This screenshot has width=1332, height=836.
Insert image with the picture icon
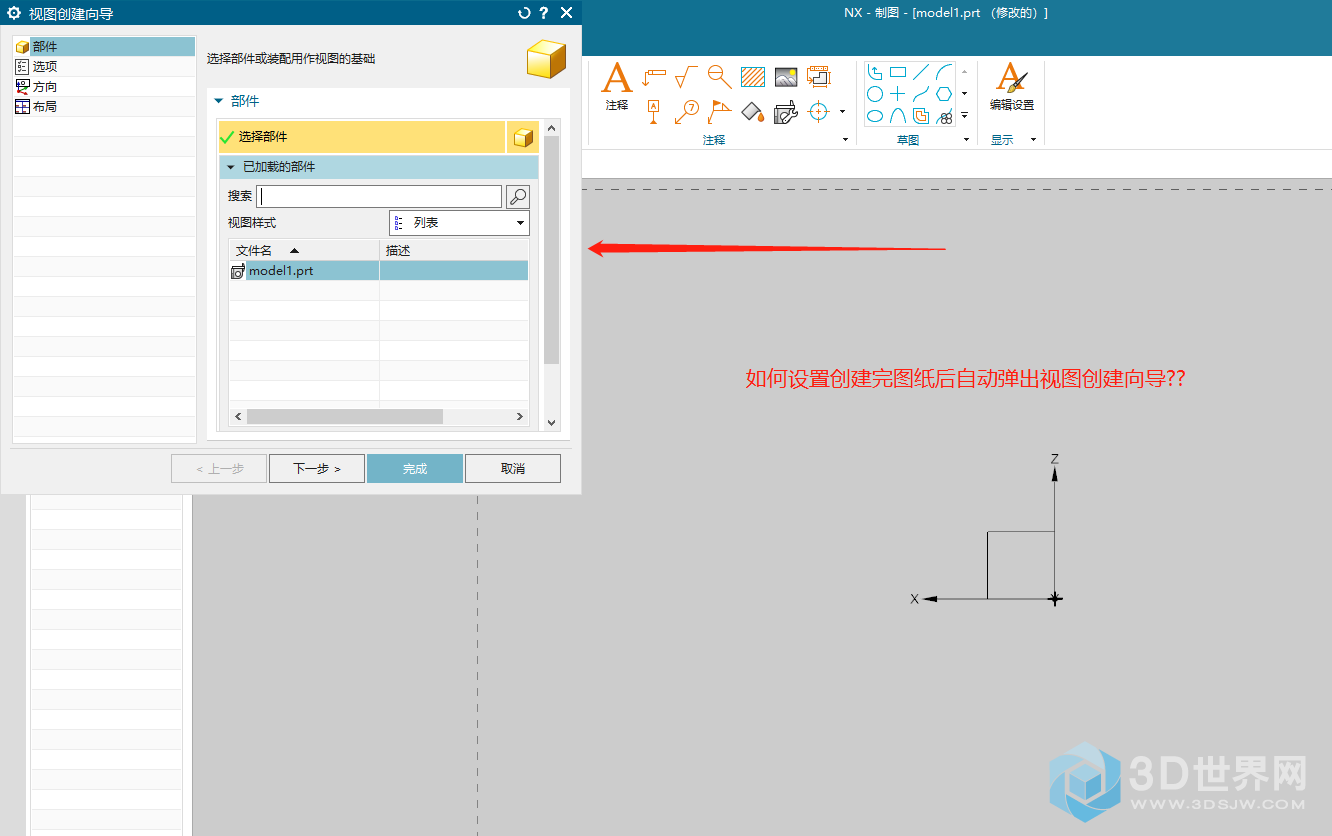[786, 76]
